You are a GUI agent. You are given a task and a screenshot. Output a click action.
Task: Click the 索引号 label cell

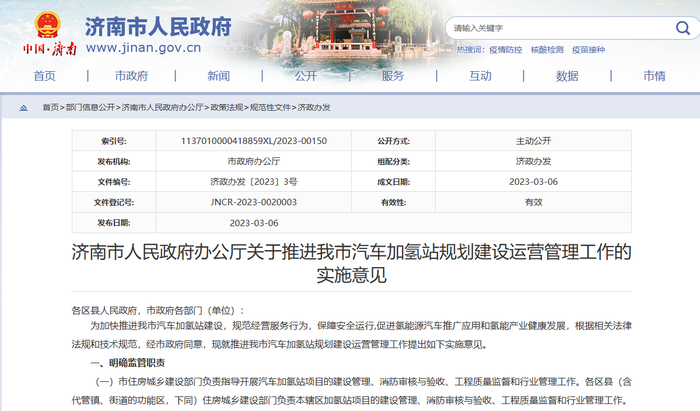114,141
